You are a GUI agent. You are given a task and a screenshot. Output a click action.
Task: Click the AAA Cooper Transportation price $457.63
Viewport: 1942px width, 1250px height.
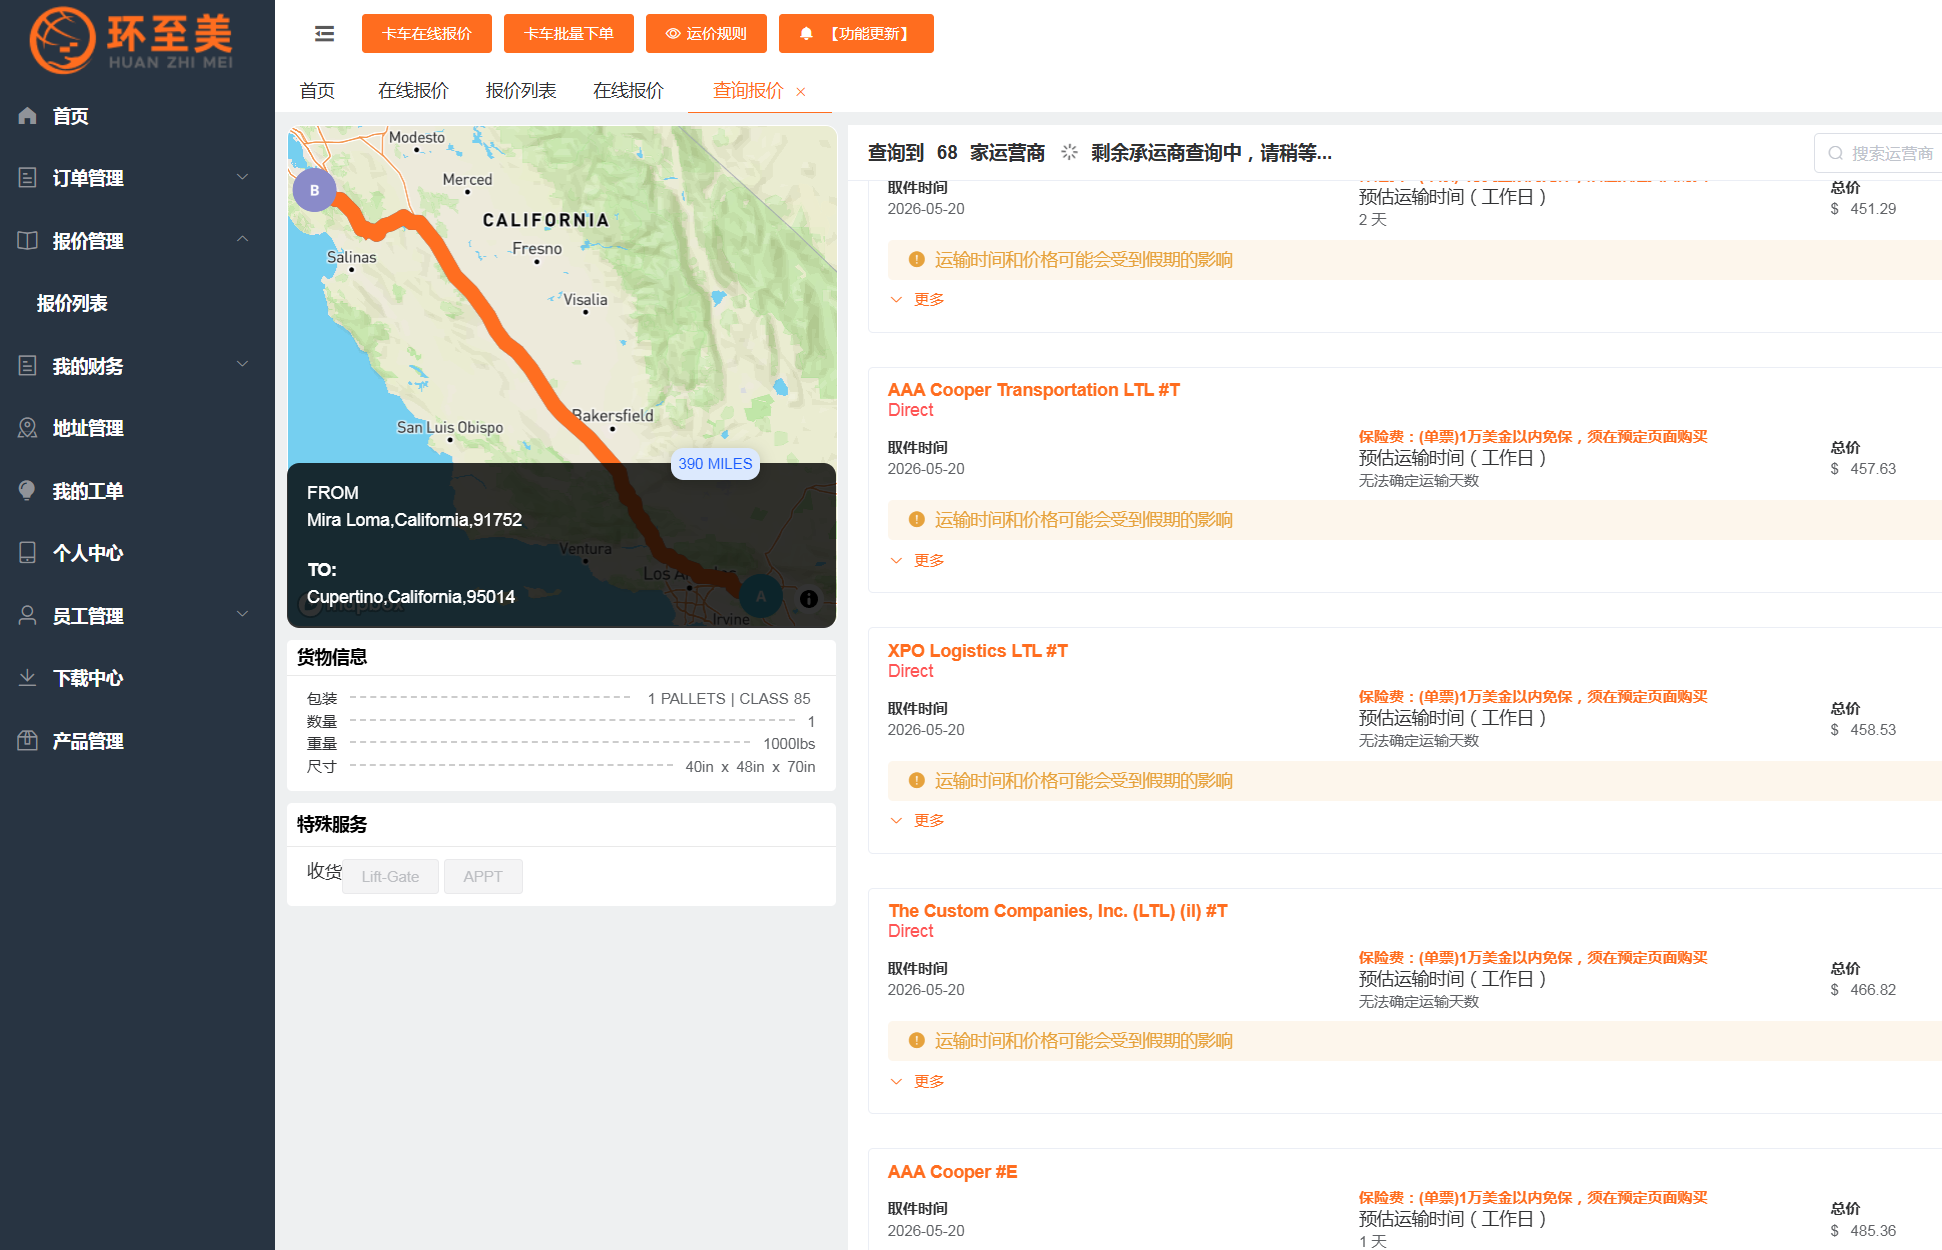[x=1863, y=469]
